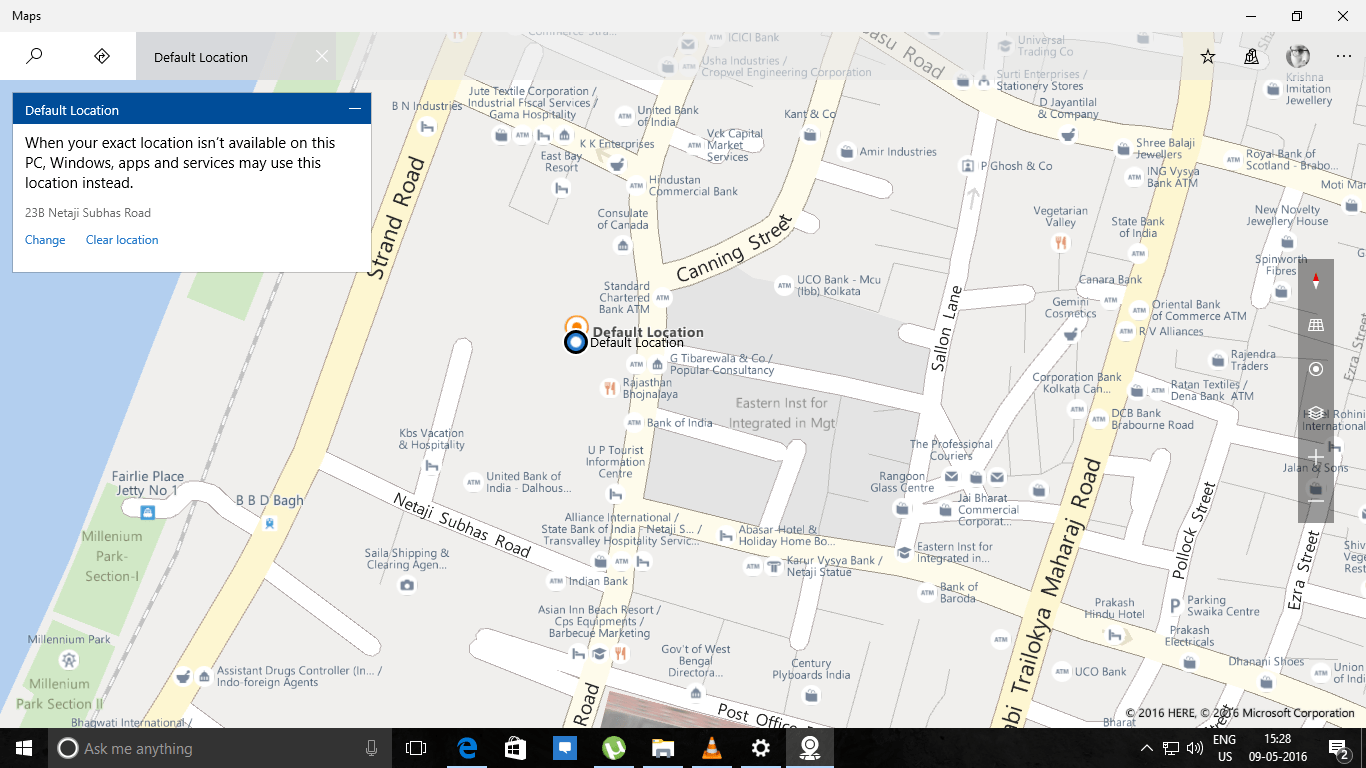This screenshot has width=1366, height=768.
Task: Open the Search pane
Action: click(x=34, y=57)
